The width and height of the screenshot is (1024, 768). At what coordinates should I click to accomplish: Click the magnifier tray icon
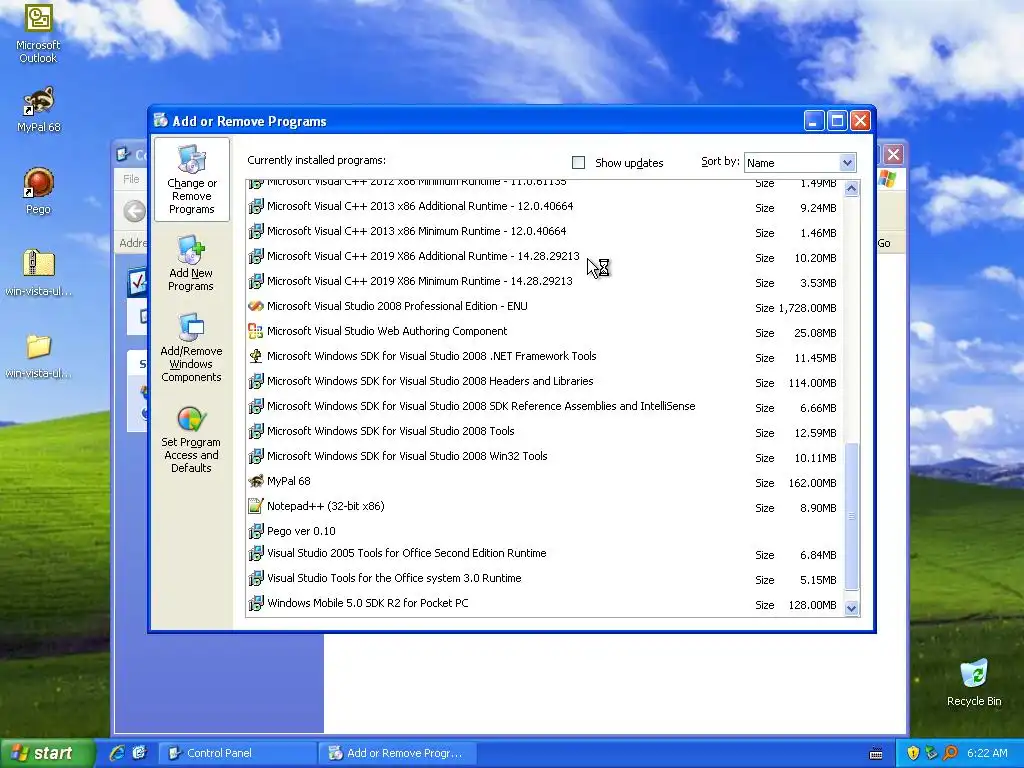tap(950, 753)
